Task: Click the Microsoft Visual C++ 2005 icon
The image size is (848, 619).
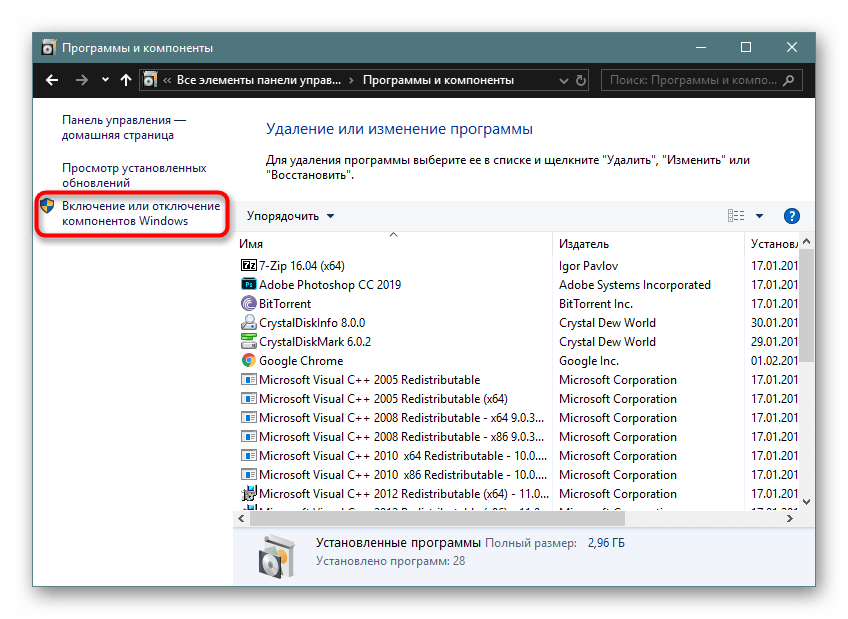Action: (x=247, y=379)
